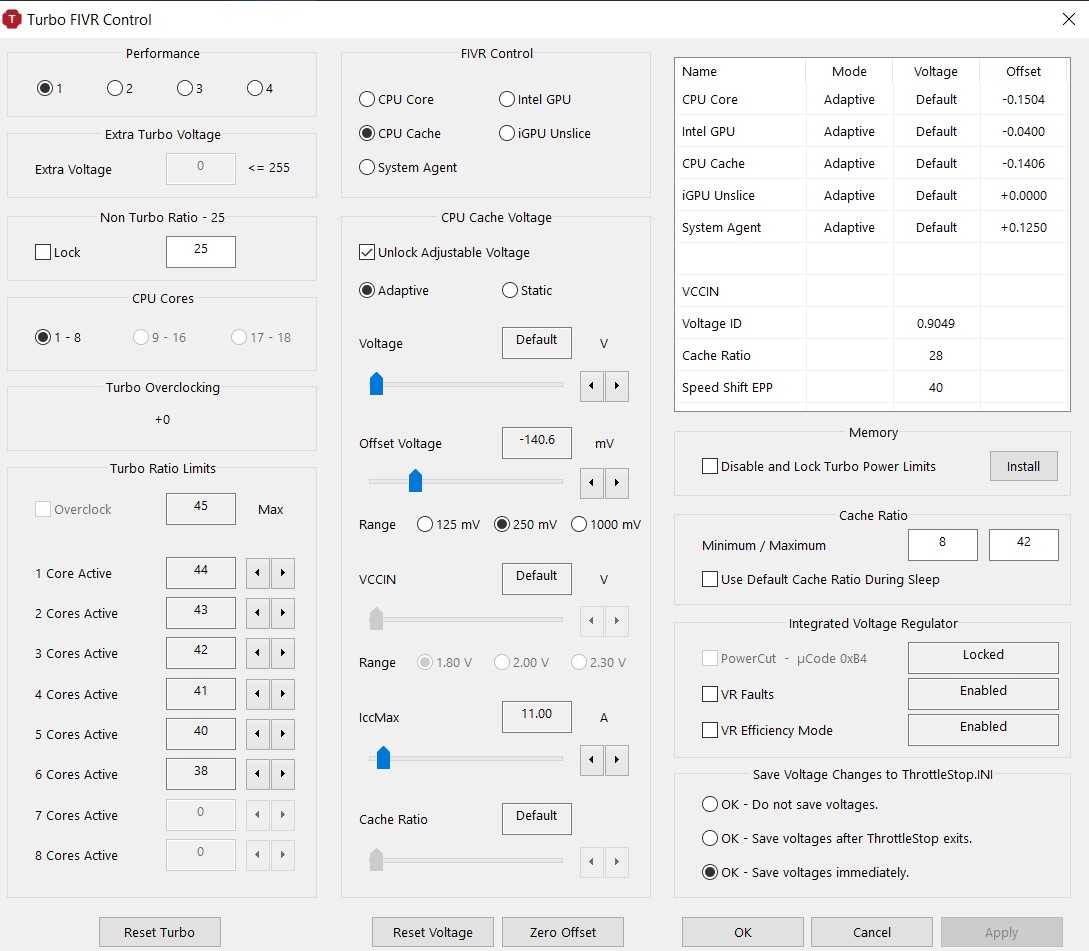
Task: Confirm settings with the OK button
Action: point(742,932)
